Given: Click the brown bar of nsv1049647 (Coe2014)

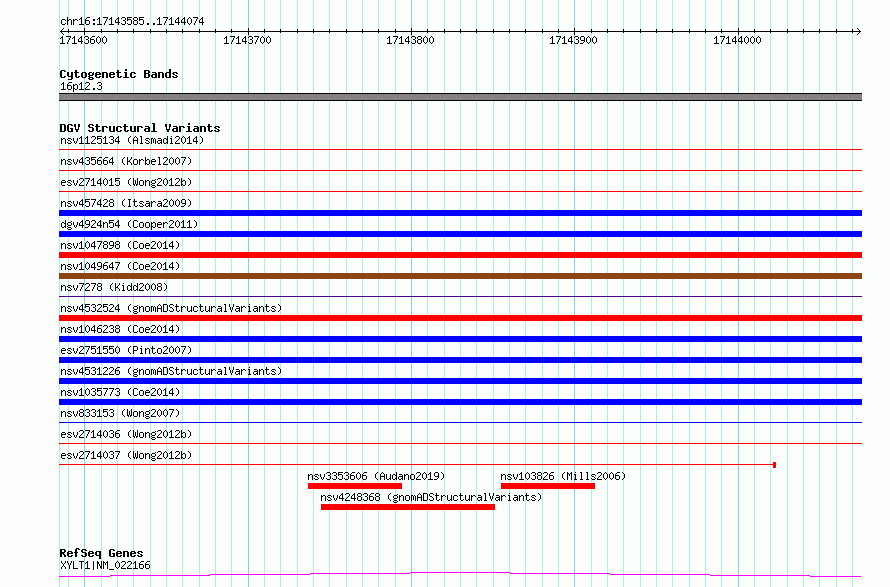Looking at the screenshot, I should tap(460, 276).
